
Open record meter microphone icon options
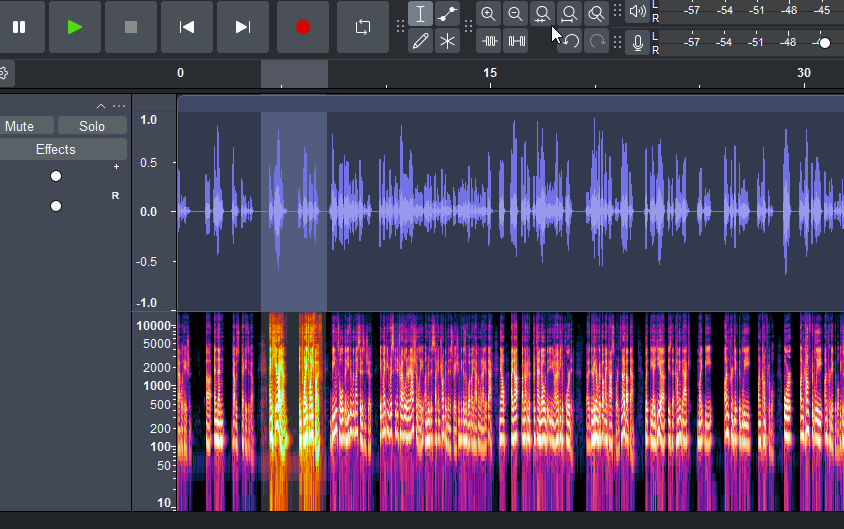pos(637,43)
